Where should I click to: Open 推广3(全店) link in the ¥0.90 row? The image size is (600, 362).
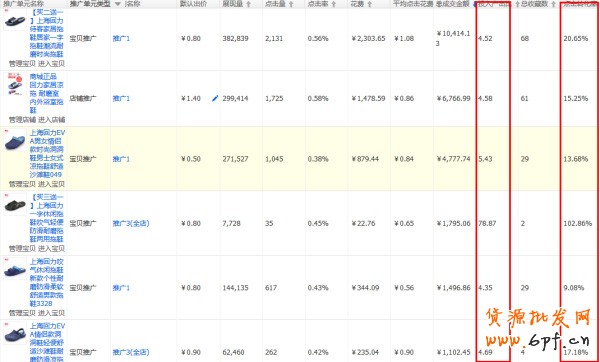pyautogui.click(x=131, y=352)
